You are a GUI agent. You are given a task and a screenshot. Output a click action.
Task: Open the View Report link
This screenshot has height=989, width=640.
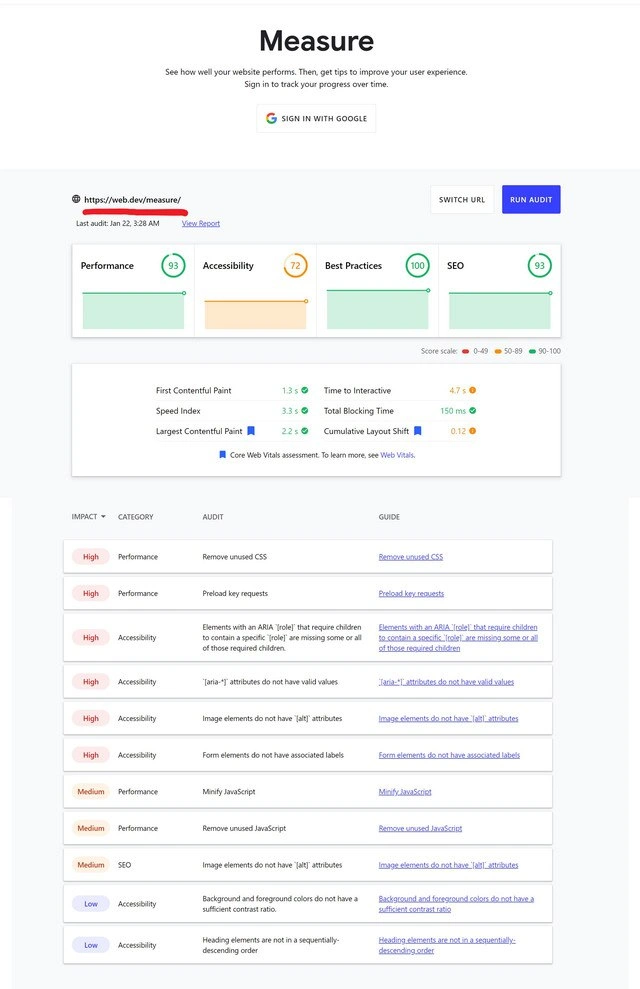201,223
